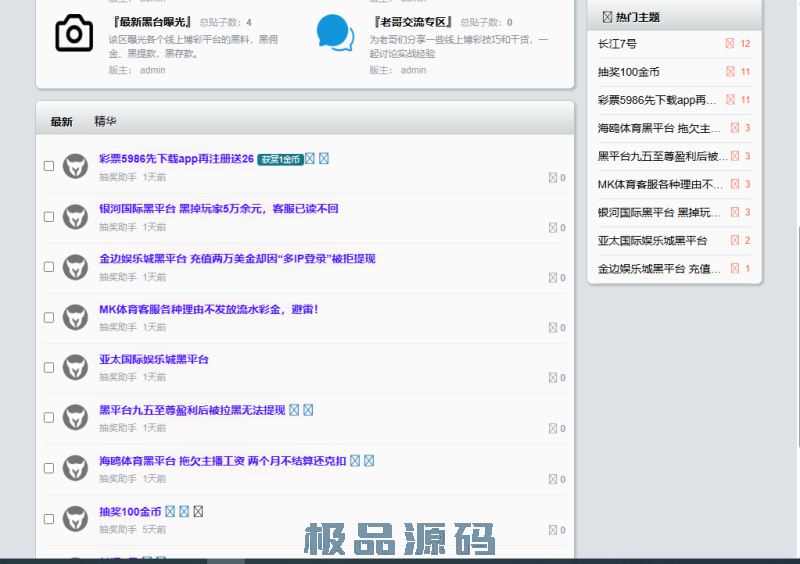Screen dimensions: 800x564
Task: Open hot topic 银河国际黑平台 黑掉玩... in sidebar
Action: [659, 212]
